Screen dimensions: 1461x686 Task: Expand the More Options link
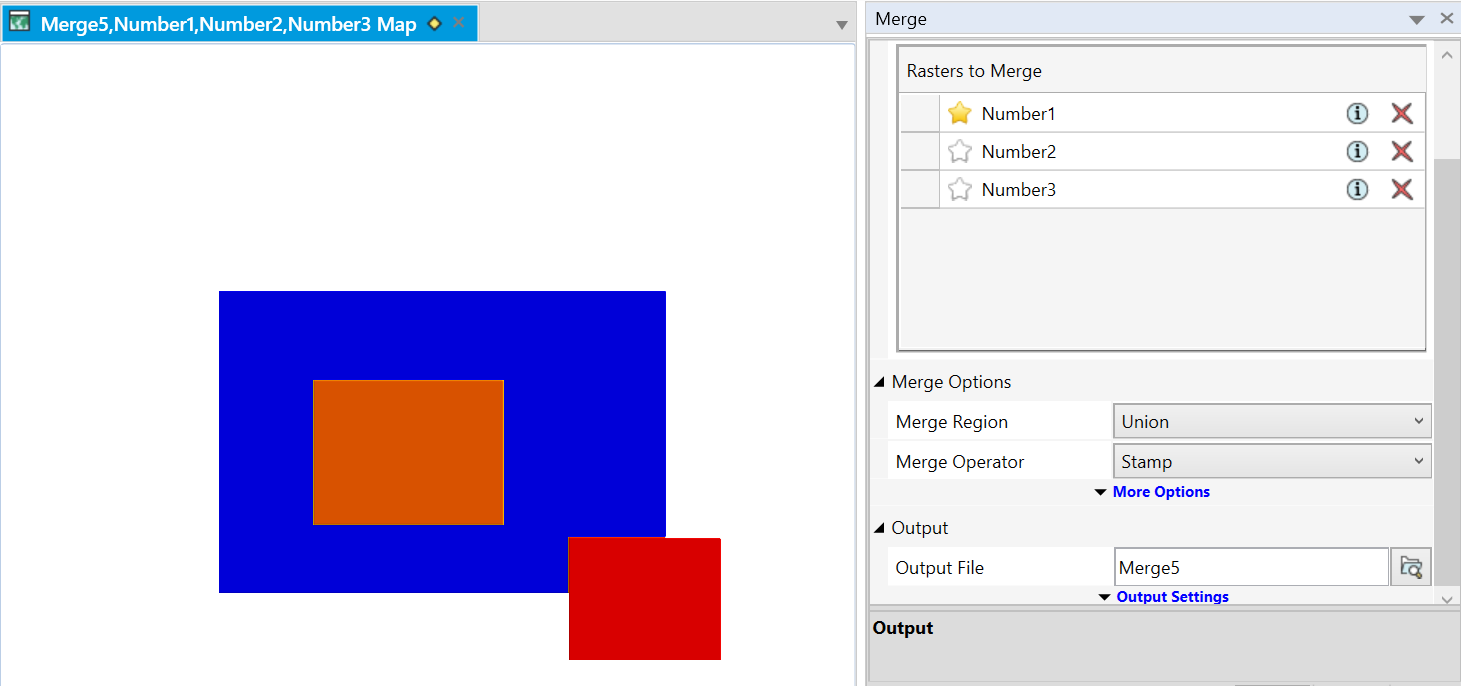1160,492
